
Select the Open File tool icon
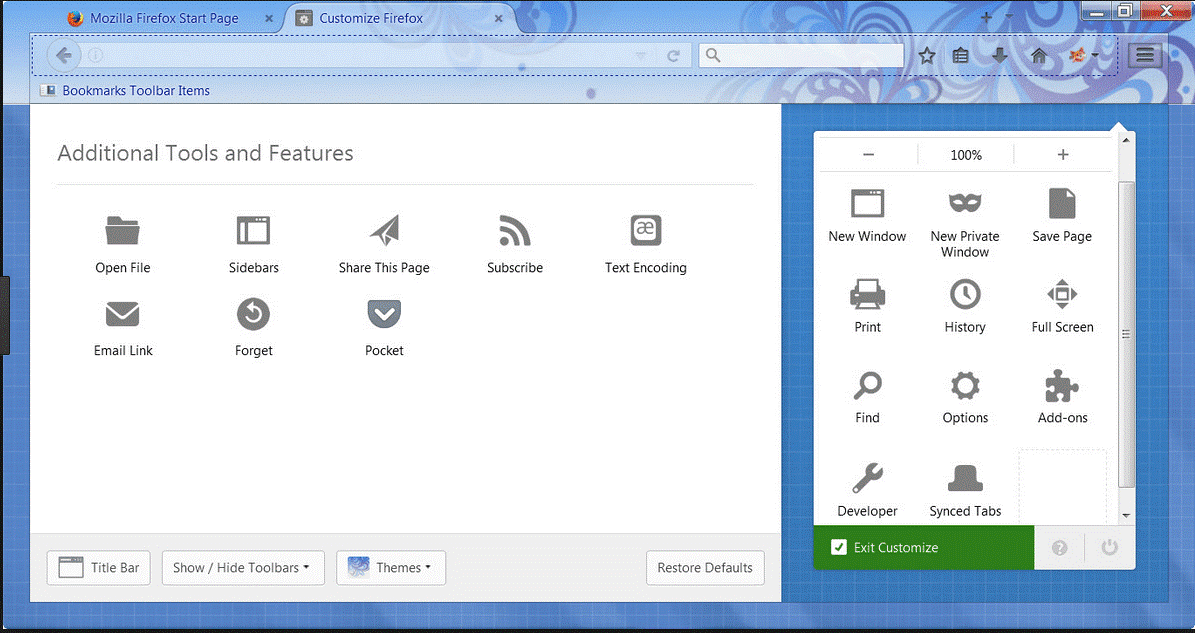(x=122, y=230)
